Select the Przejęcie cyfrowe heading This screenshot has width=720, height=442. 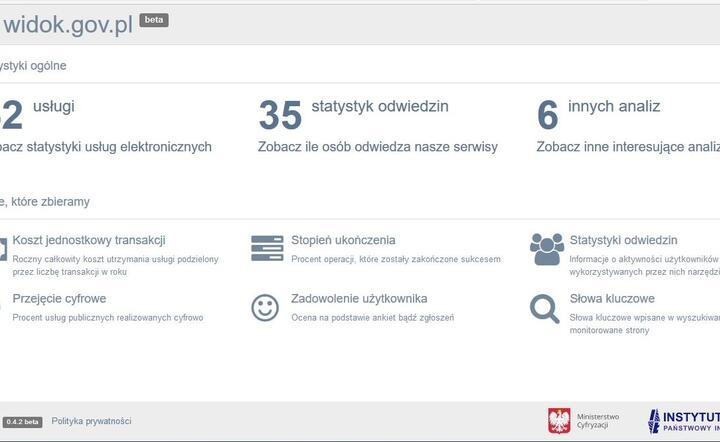point(59,299)
